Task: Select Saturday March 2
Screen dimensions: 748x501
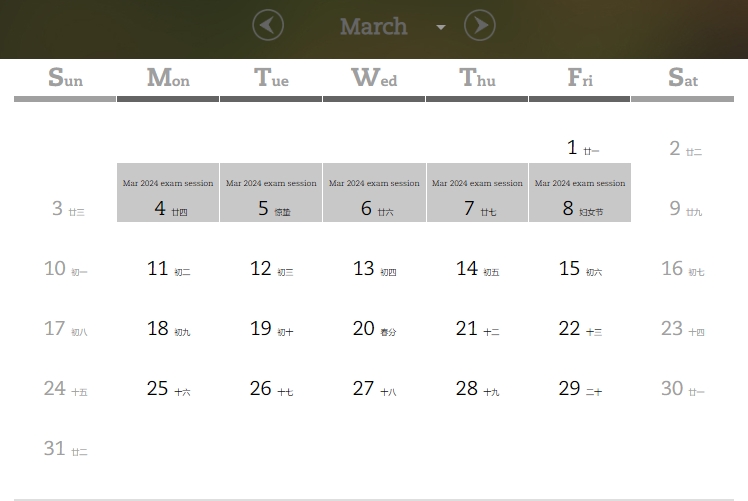Action: tap(676, 149)
